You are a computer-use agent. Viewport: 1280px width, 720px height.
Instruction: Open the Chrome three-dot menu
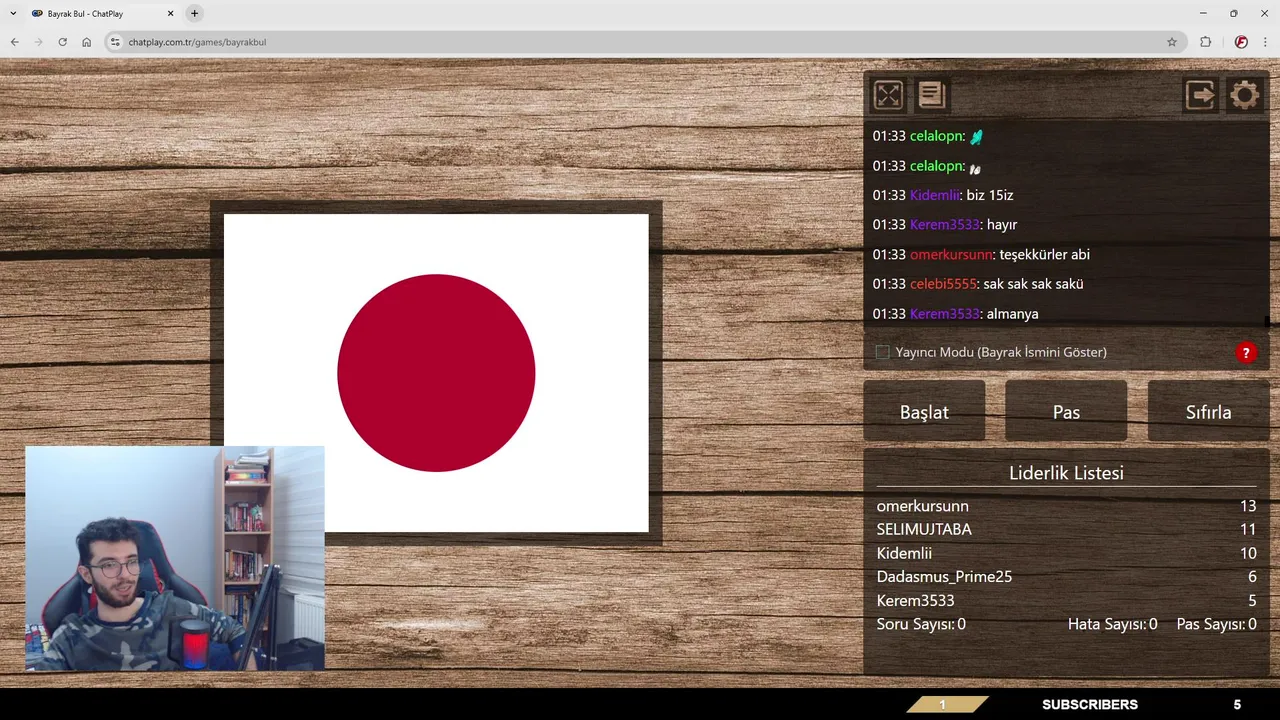[1265, 42]
